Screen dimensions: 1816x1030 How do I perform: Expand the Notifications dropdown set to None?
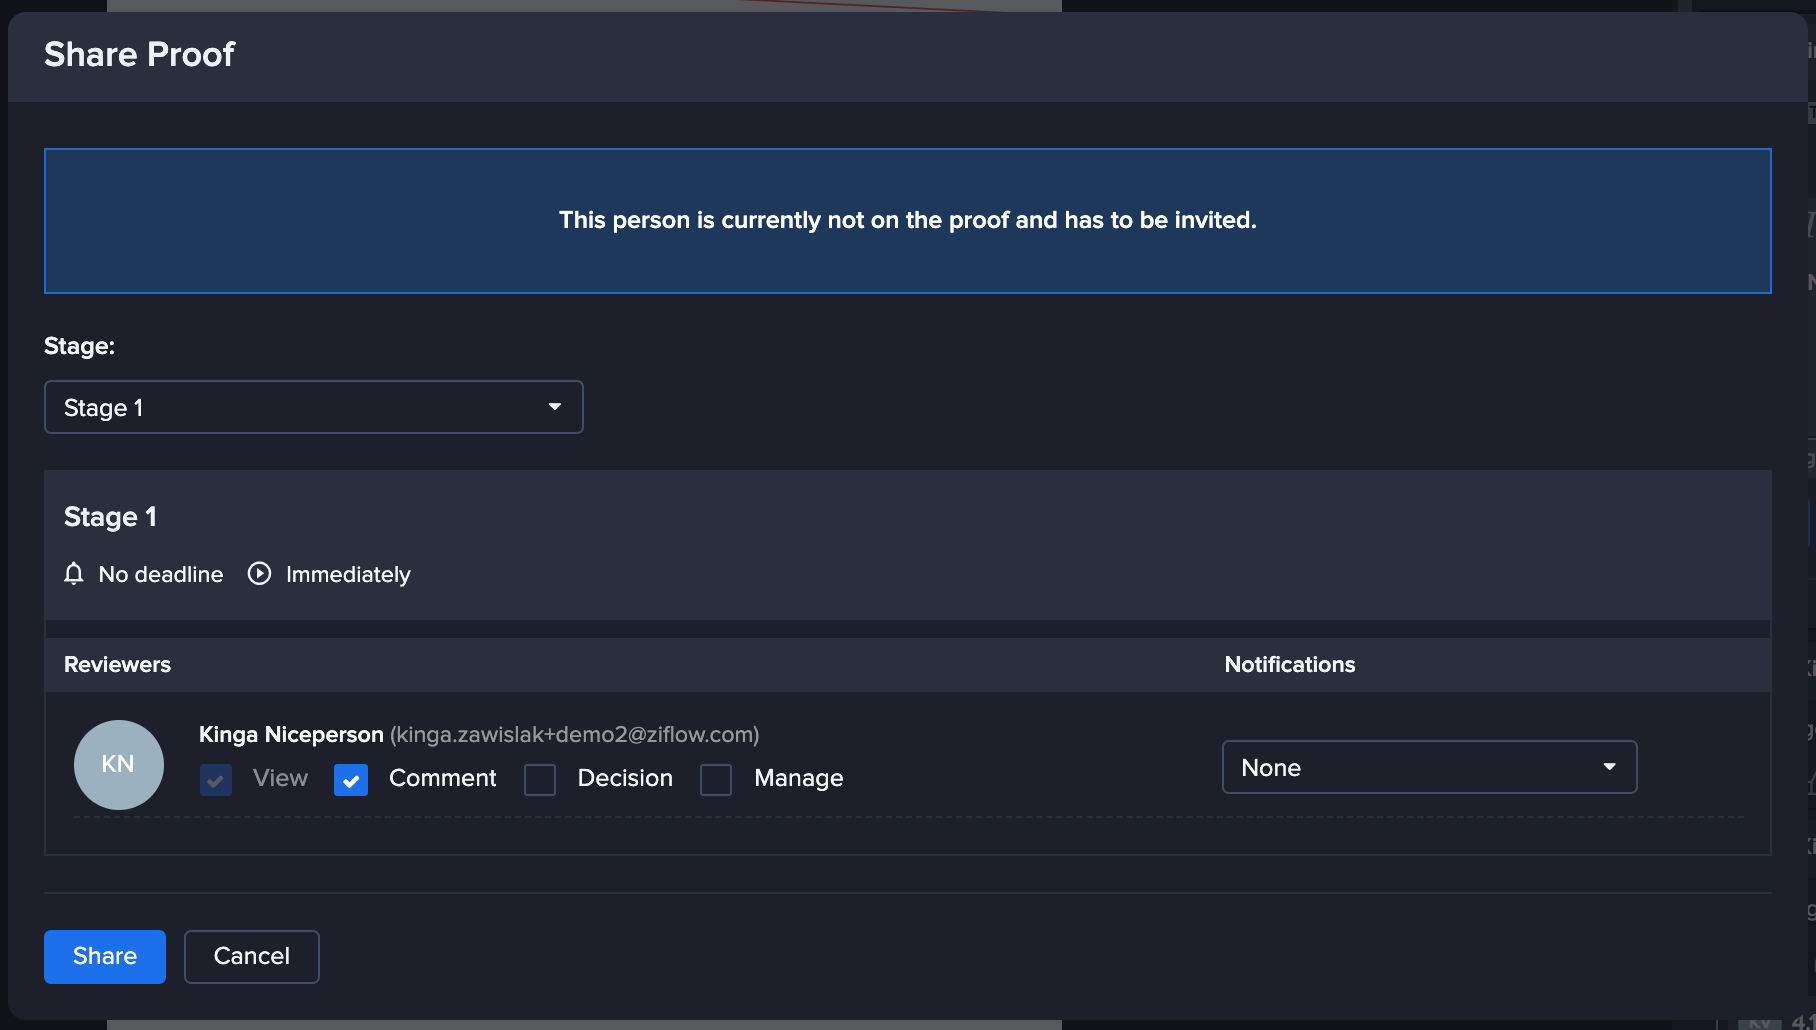1429,767
